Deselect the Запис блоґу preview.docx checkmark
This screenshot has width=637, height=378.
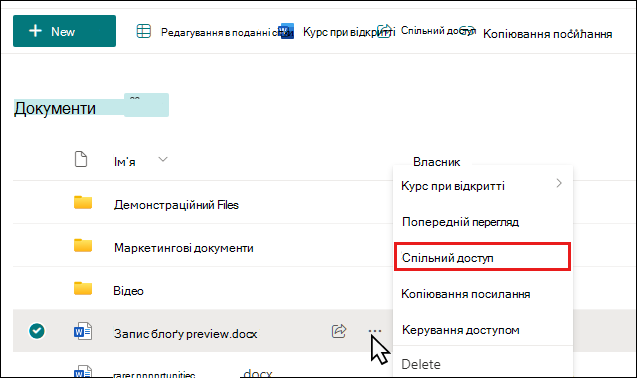pyautogui.click(x=37, y=331)
